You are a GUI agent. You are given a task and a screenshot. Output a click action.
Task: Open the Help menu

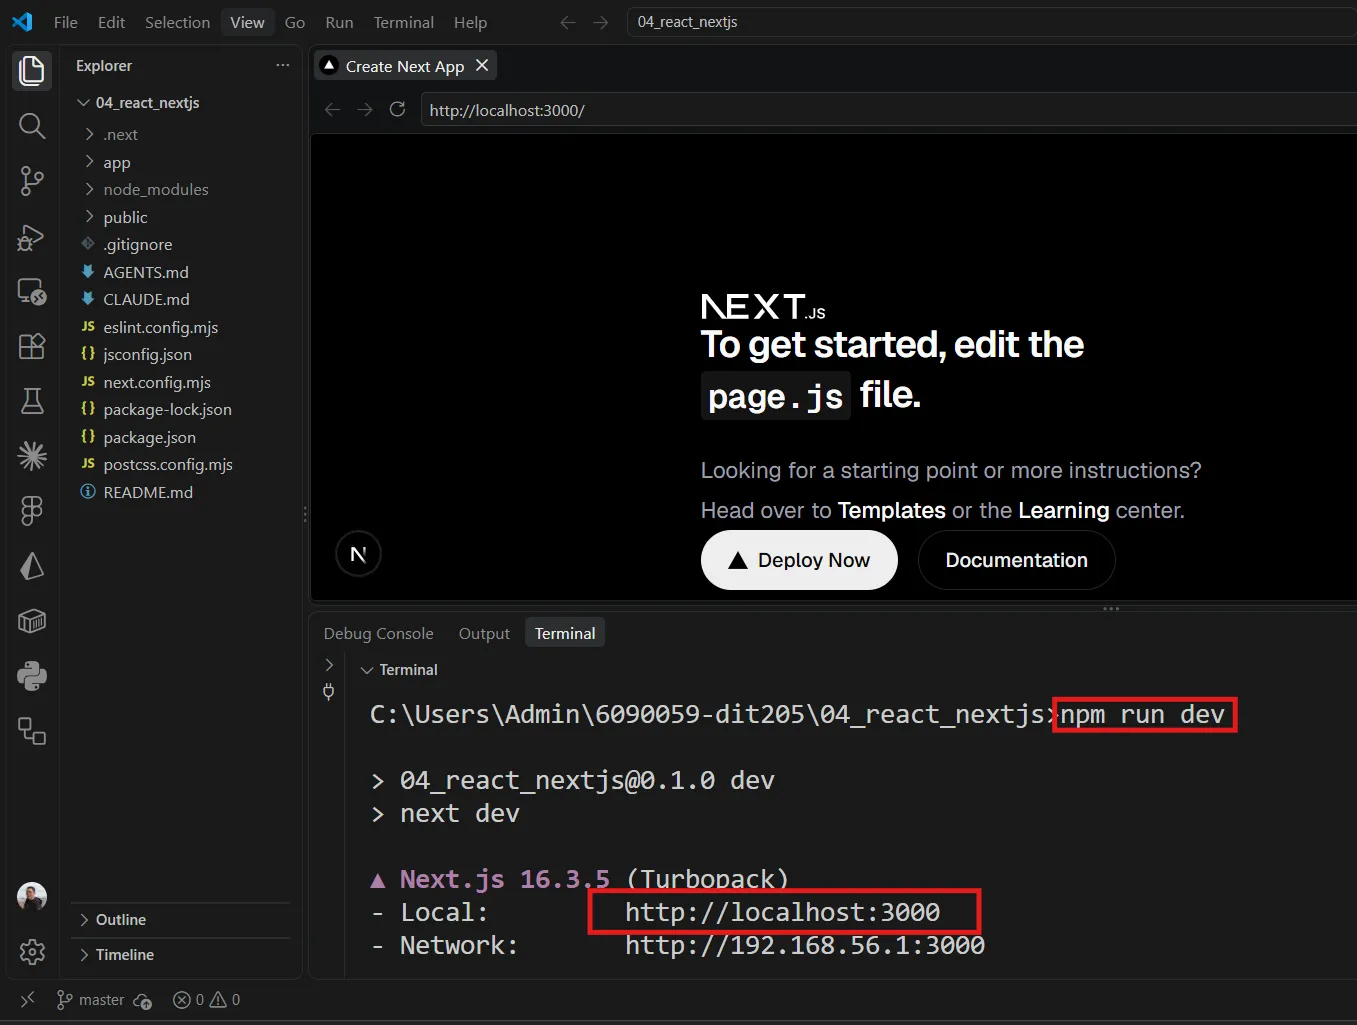pyautogui.click(x=470, y=22)
